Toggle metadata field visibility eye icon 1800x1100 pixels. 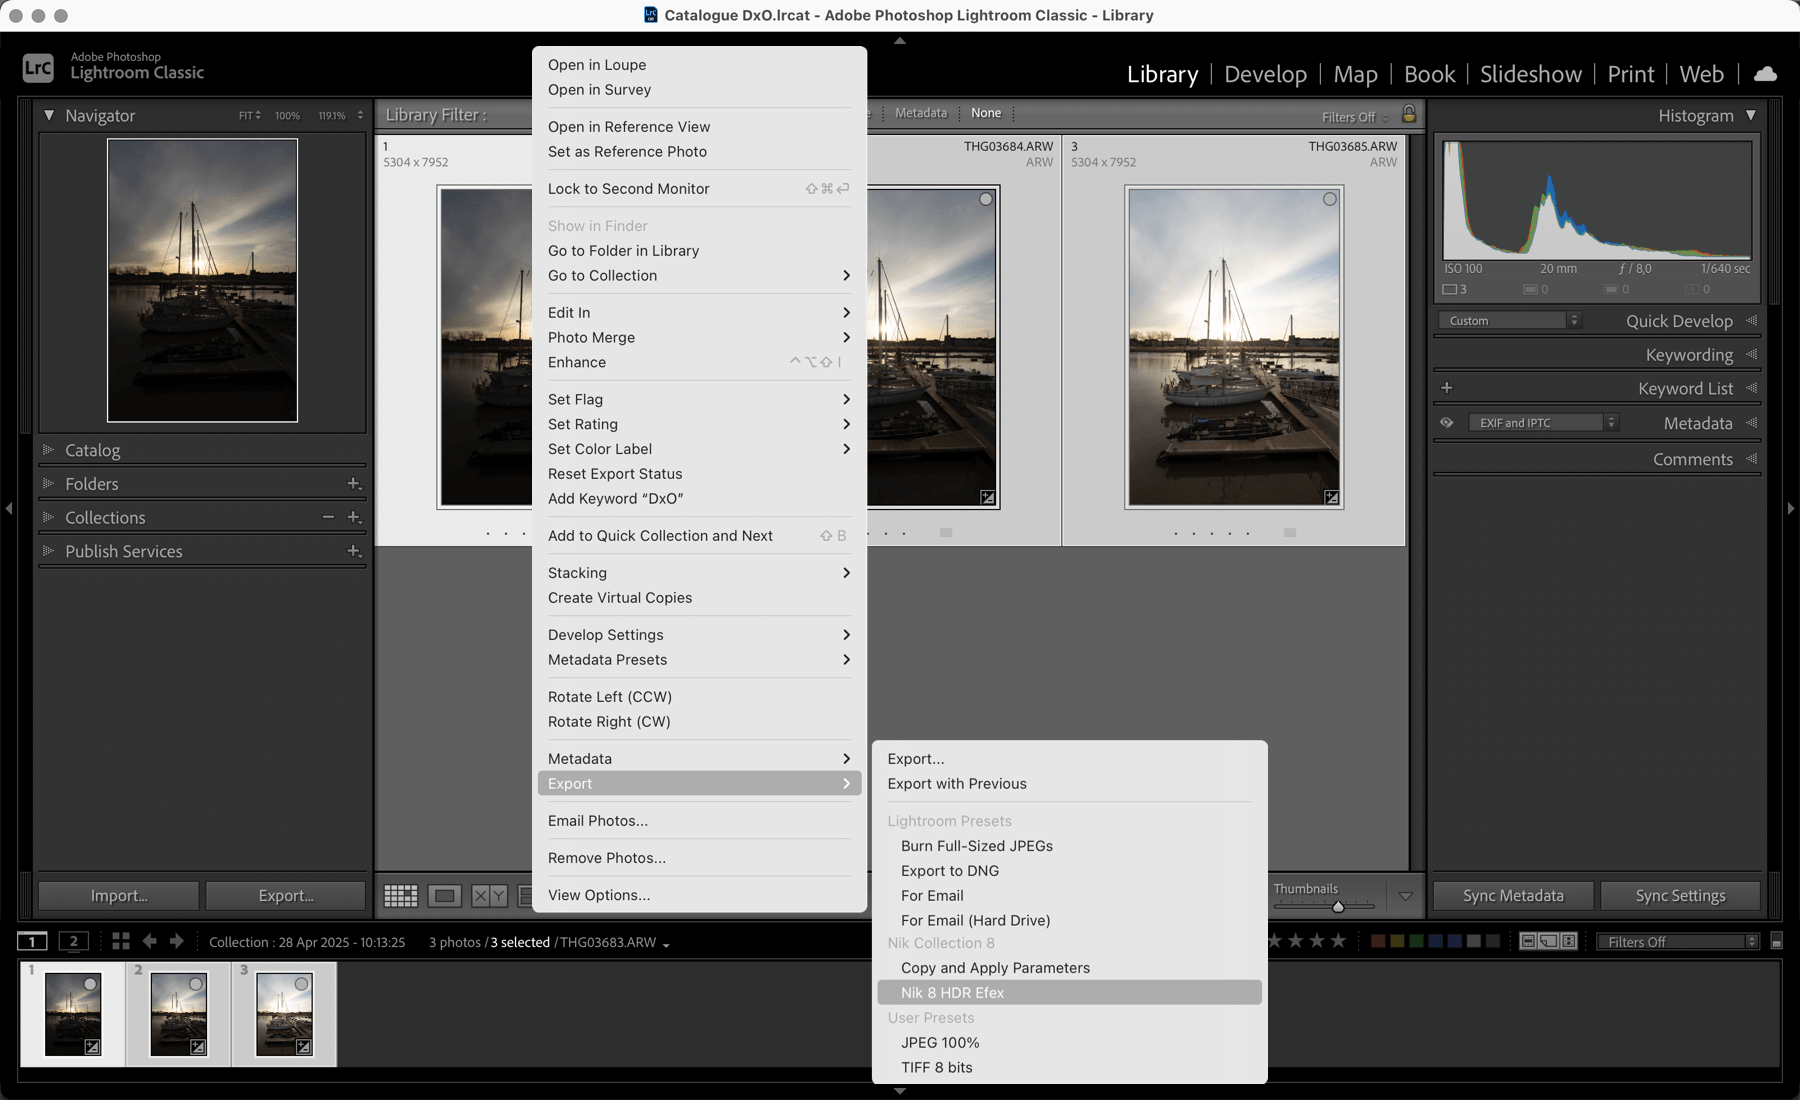(1446, 423)
